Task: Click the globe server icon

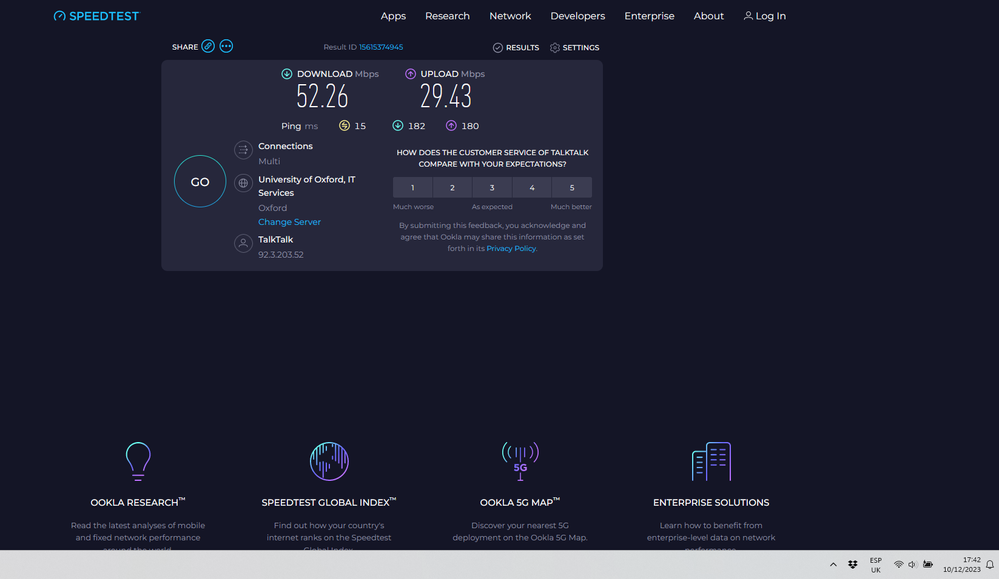Action: pyautogui.click(x=243, y=184)
